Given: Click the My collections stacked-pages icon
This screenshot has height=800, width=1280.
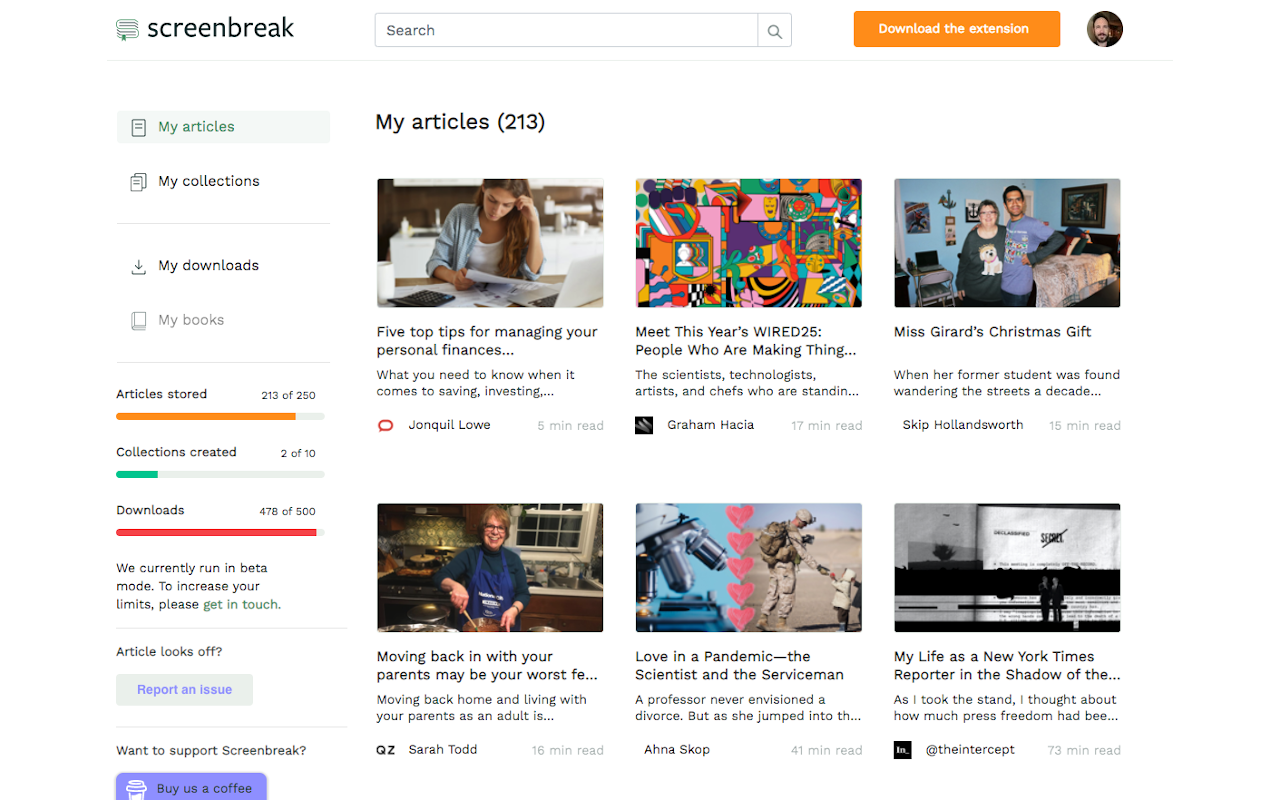Looking at the screenshot, I should (137, 181).
